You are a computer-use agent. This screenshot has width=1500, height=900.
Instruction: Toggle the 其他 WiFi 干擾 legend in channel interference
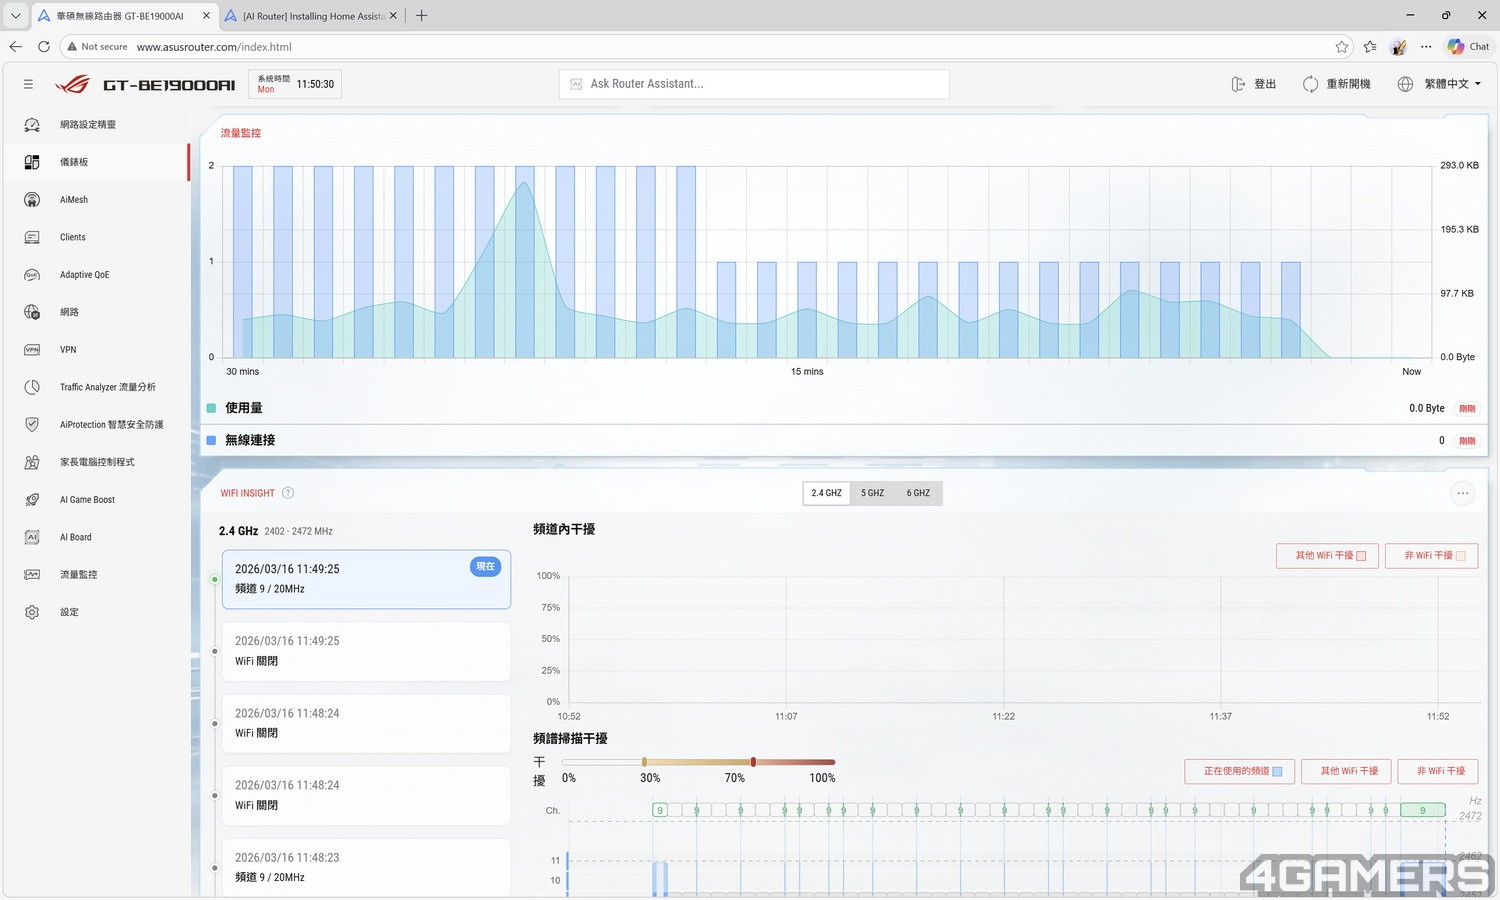[x=1327, y=556]
